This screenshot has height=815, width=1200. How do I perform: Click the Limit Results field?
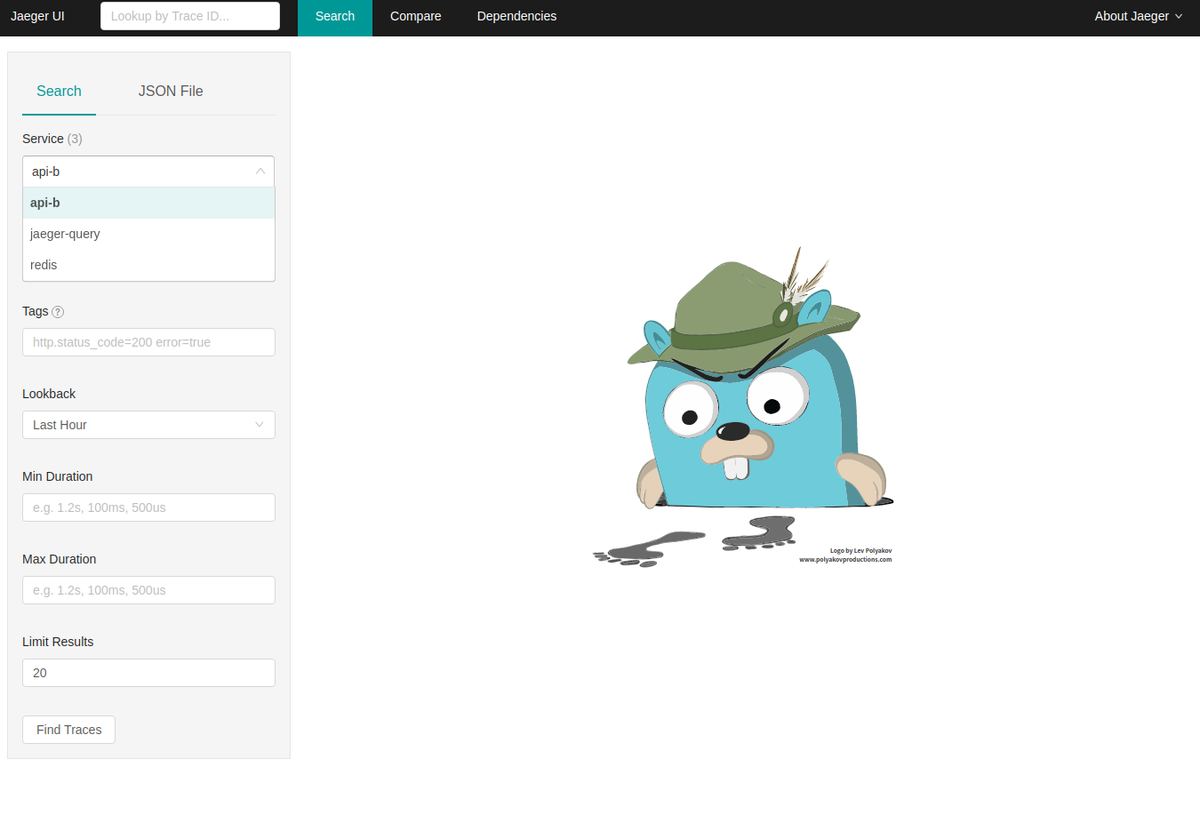(x=148, y=673)
